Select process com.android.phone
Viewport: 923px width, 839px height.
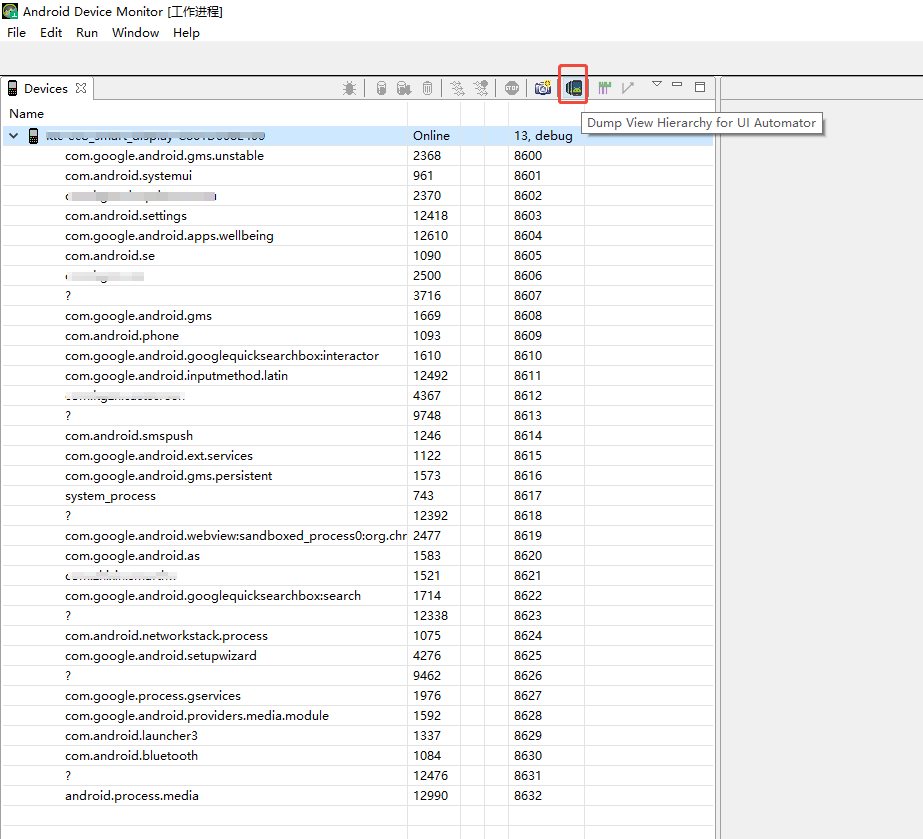122,336
